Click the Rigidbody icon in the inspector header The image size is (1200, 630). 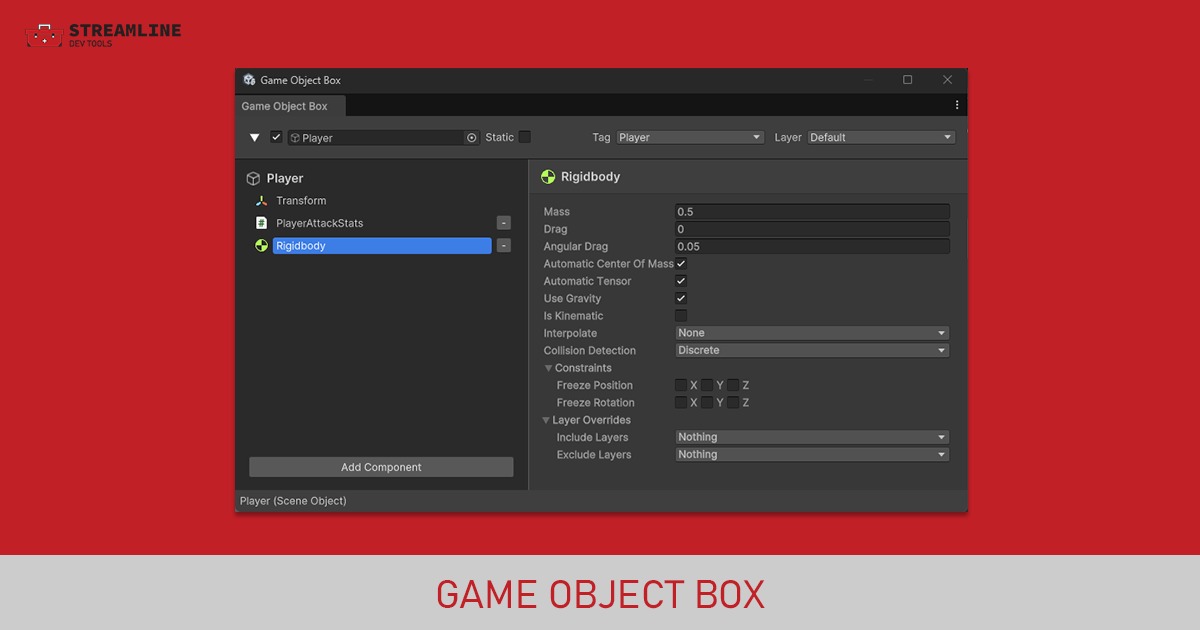[547, 176]
